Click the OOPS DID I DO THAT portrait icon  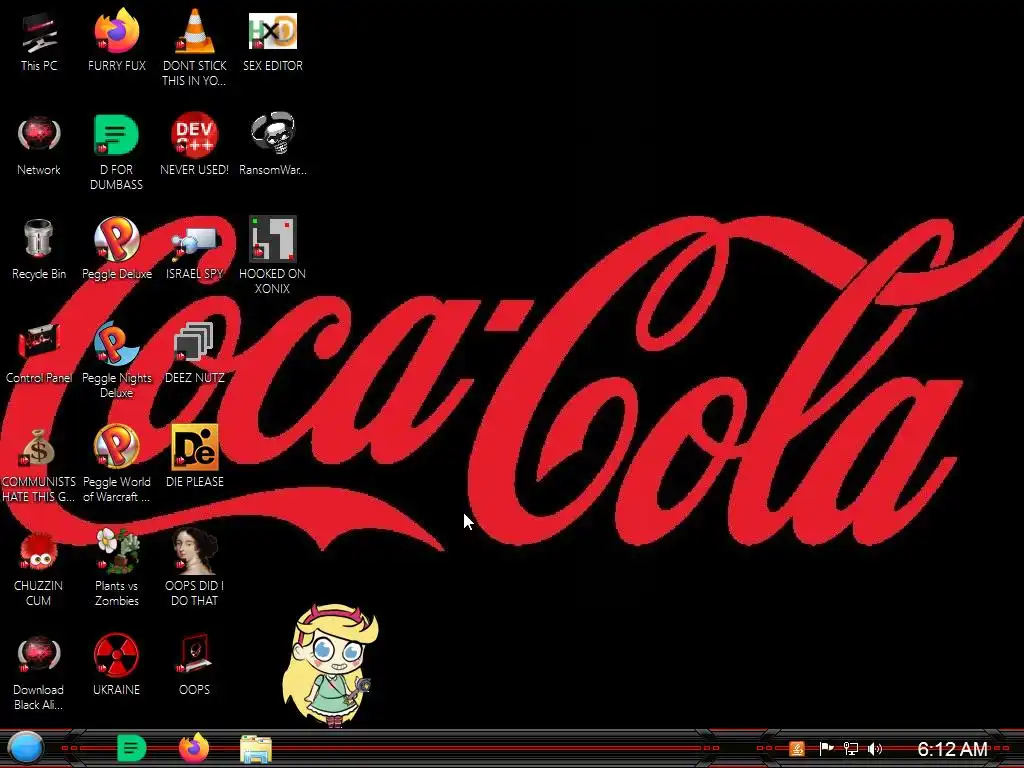pos(195,551)
